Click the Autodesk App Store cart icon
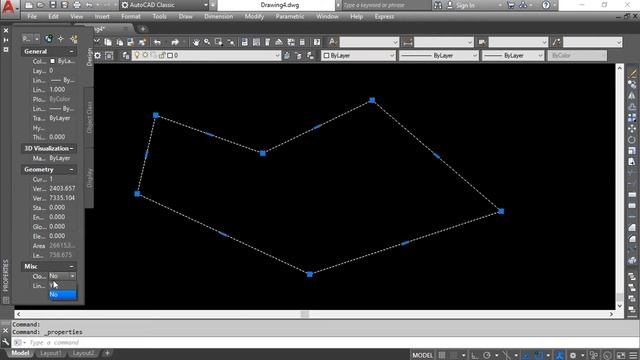Image resolution: width=640 pixels, height=360 pixels. click(510, 5)
